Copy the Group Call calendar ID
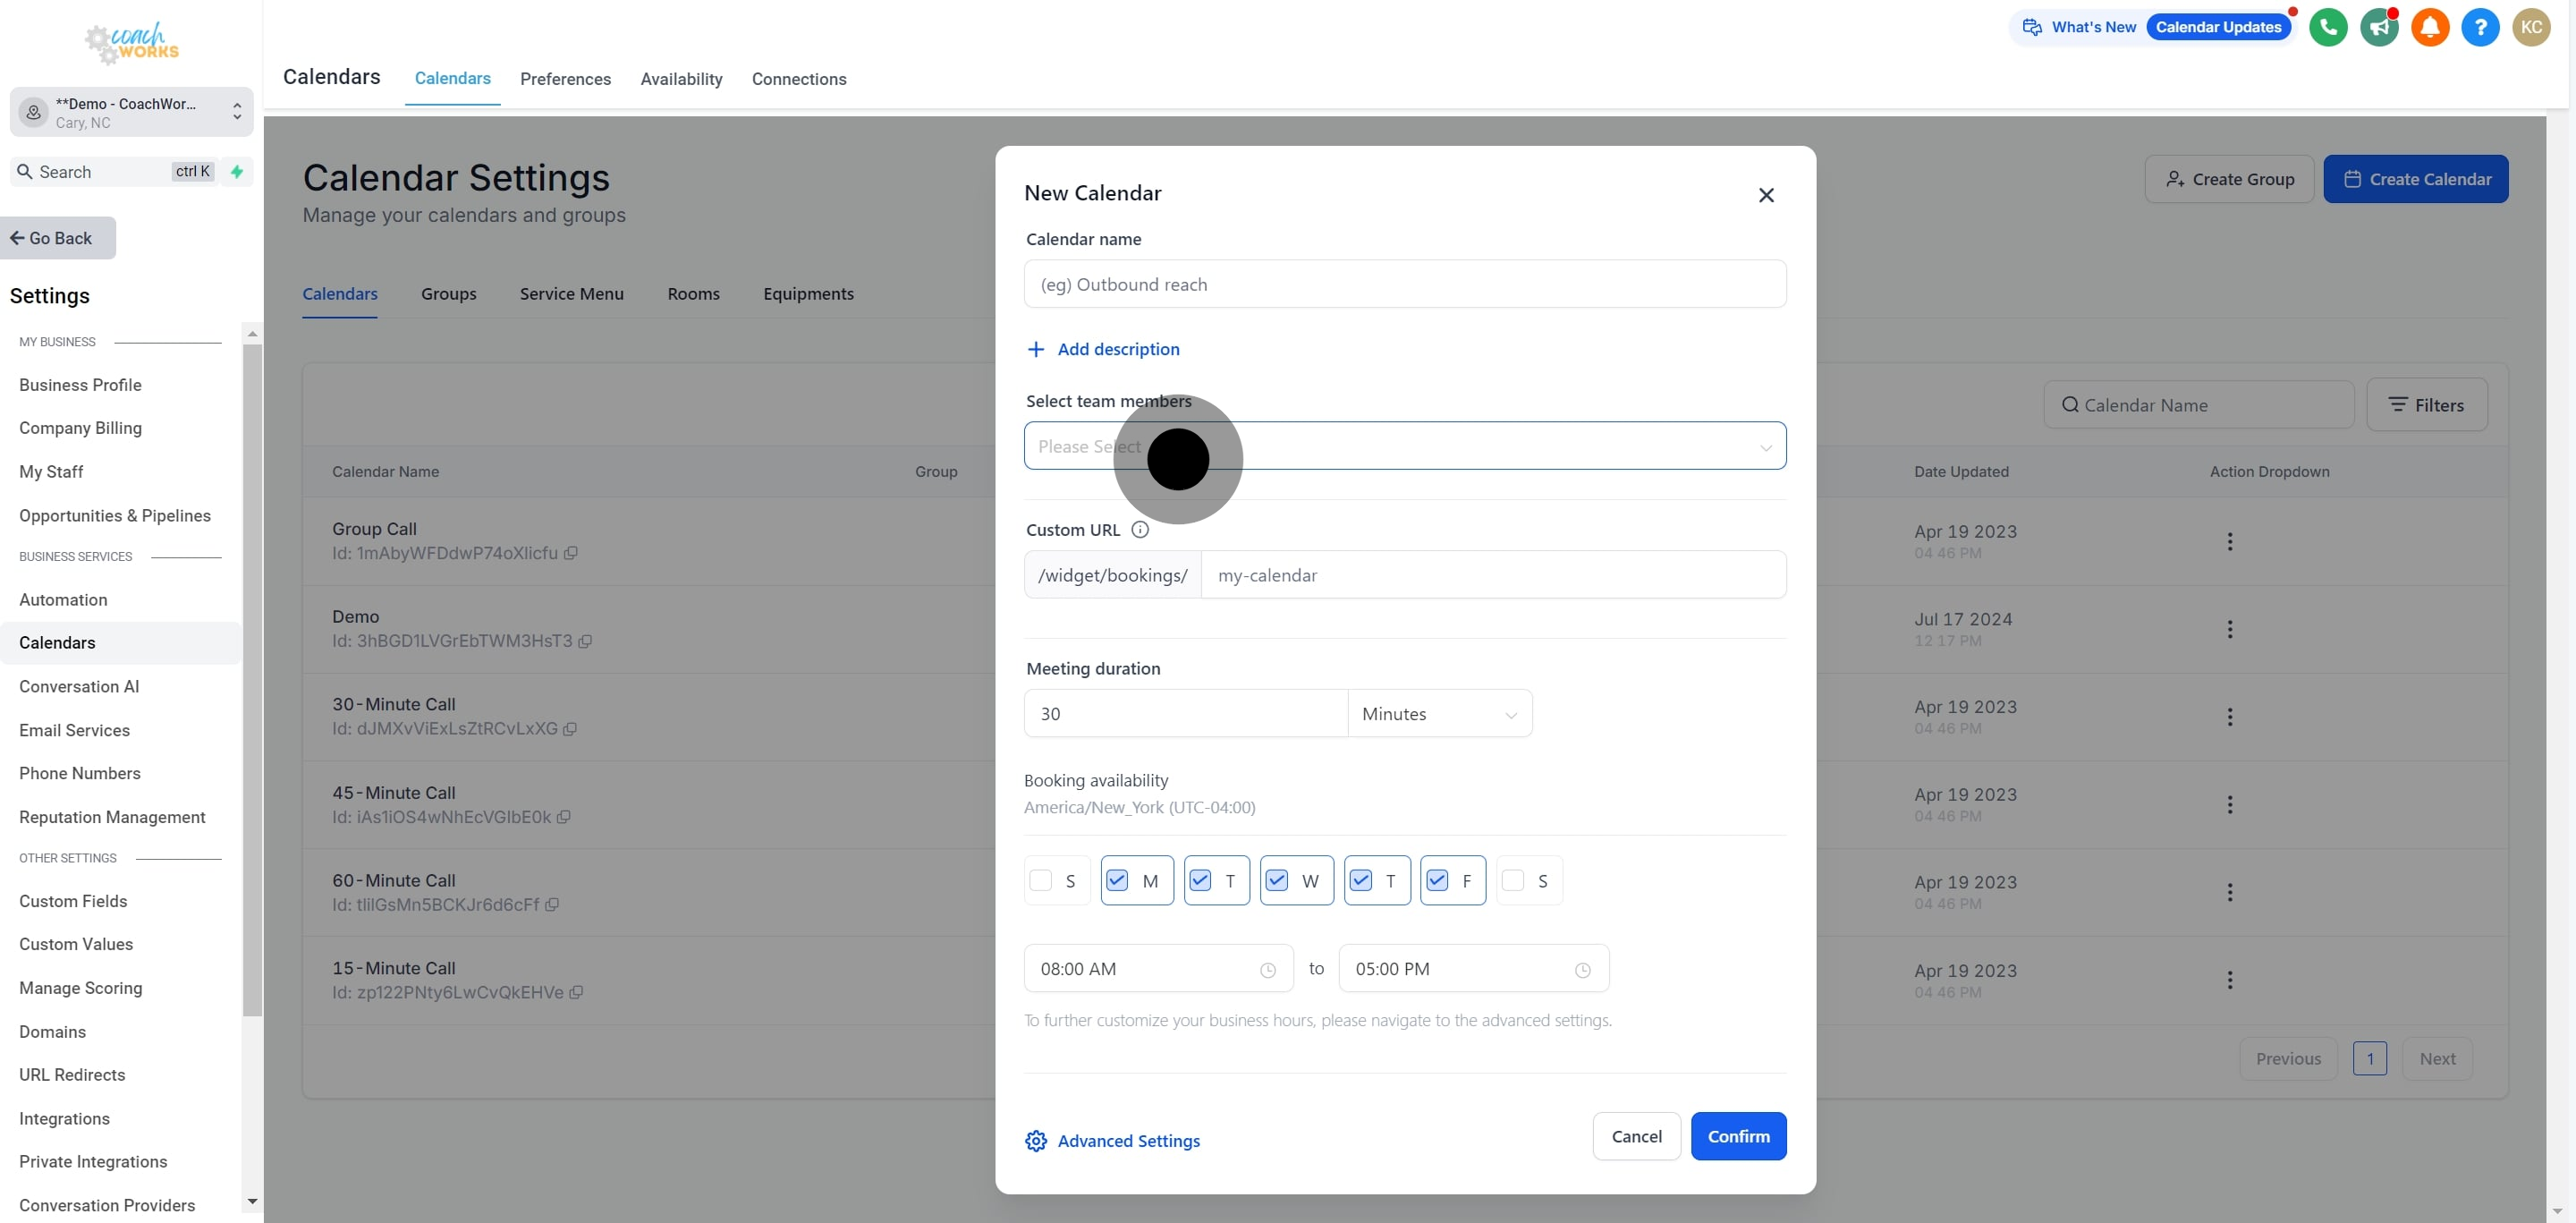Screen dimensions: 2576x1223 coord(571,553)
